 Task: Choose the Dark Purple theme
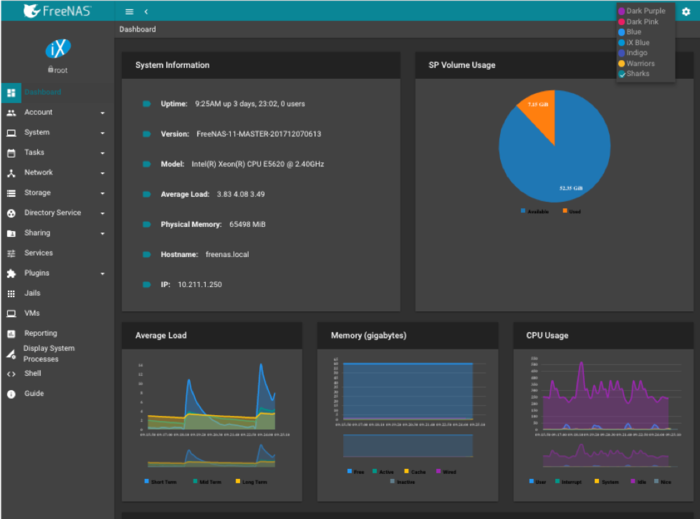tap(645, 11)
